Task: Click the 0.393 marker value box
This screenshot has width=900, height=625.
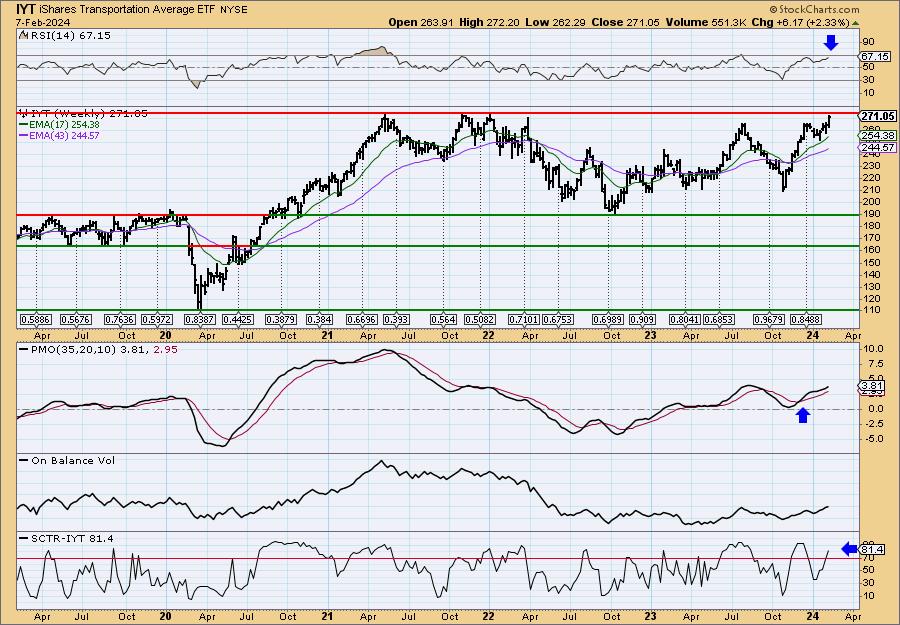Action: pyautogui.click(x=396, y=319)
